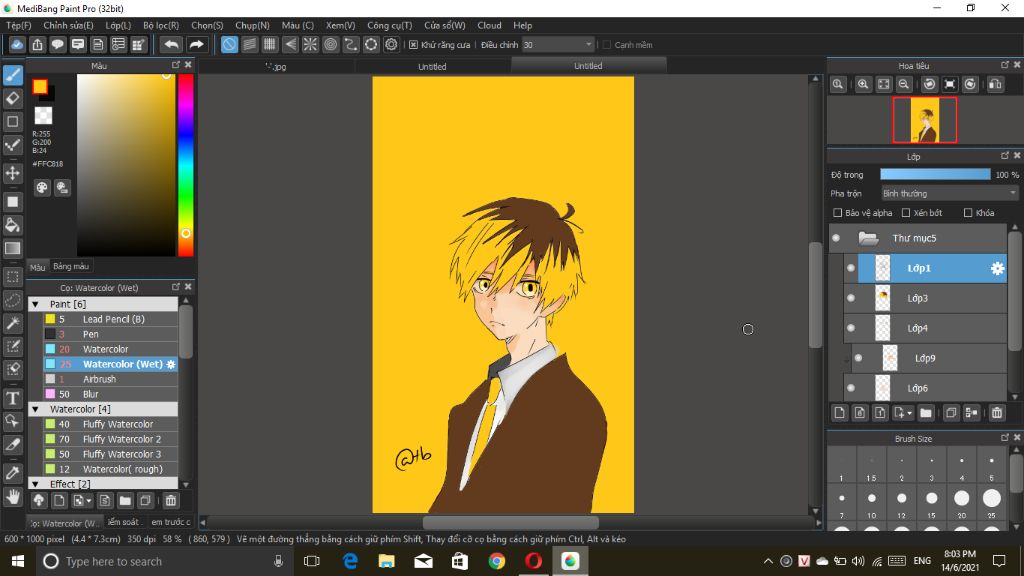Screen dimensions: 1024x576
Task: Turn off snap guide icon
Action: point(229,44)
